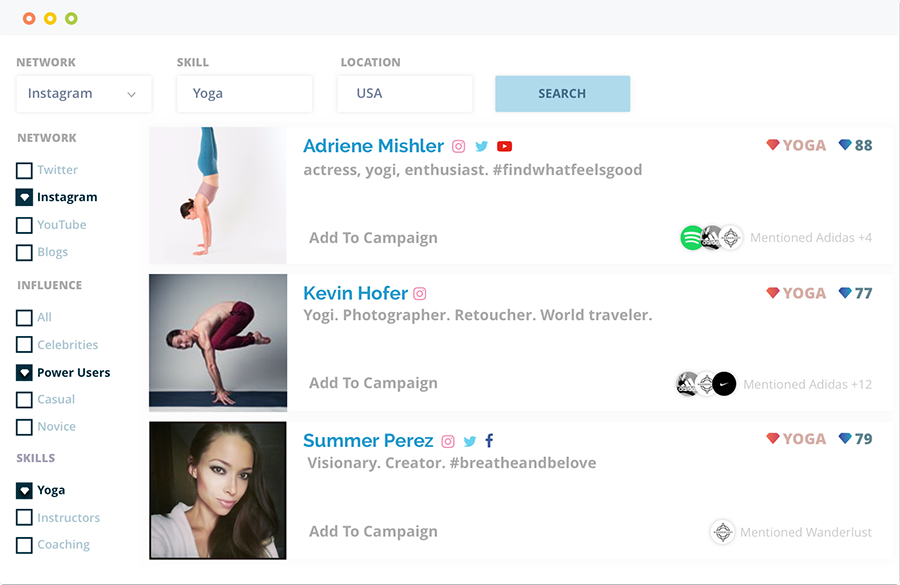
Task: Tick the Coaching skill checkbox
Action: click(25, 546)
